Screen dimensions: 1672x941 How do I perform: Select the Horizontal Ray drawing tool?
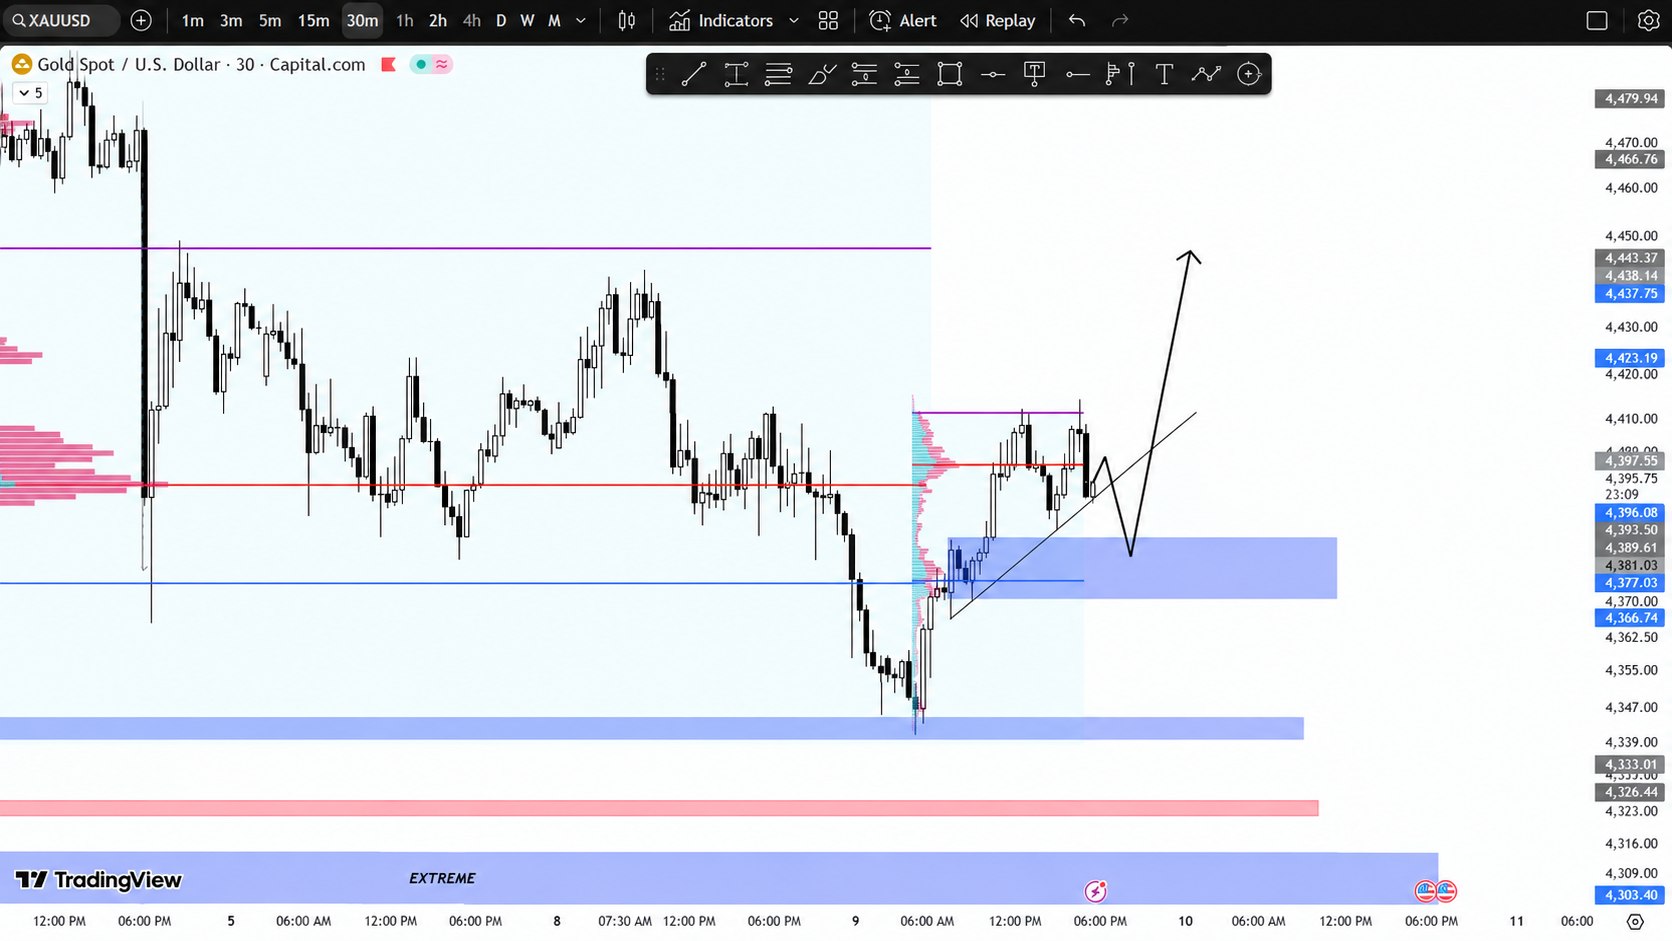[1078, 74]
